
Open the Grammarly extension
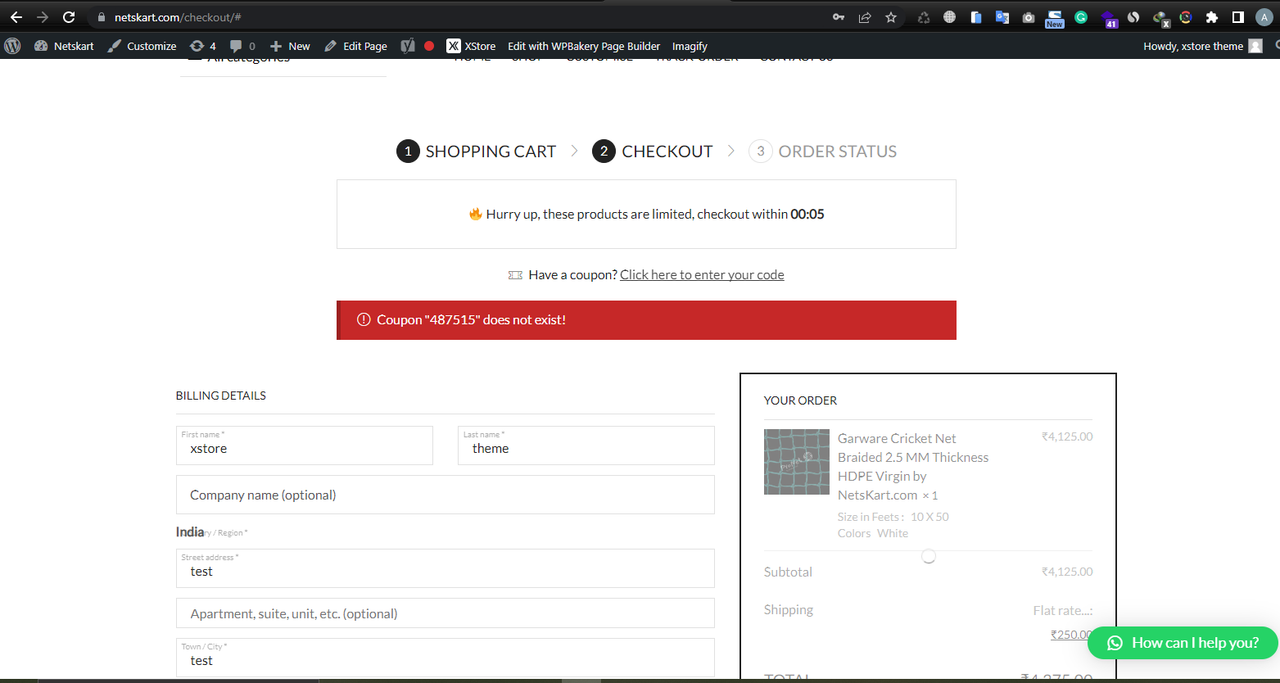point(1081,17)
